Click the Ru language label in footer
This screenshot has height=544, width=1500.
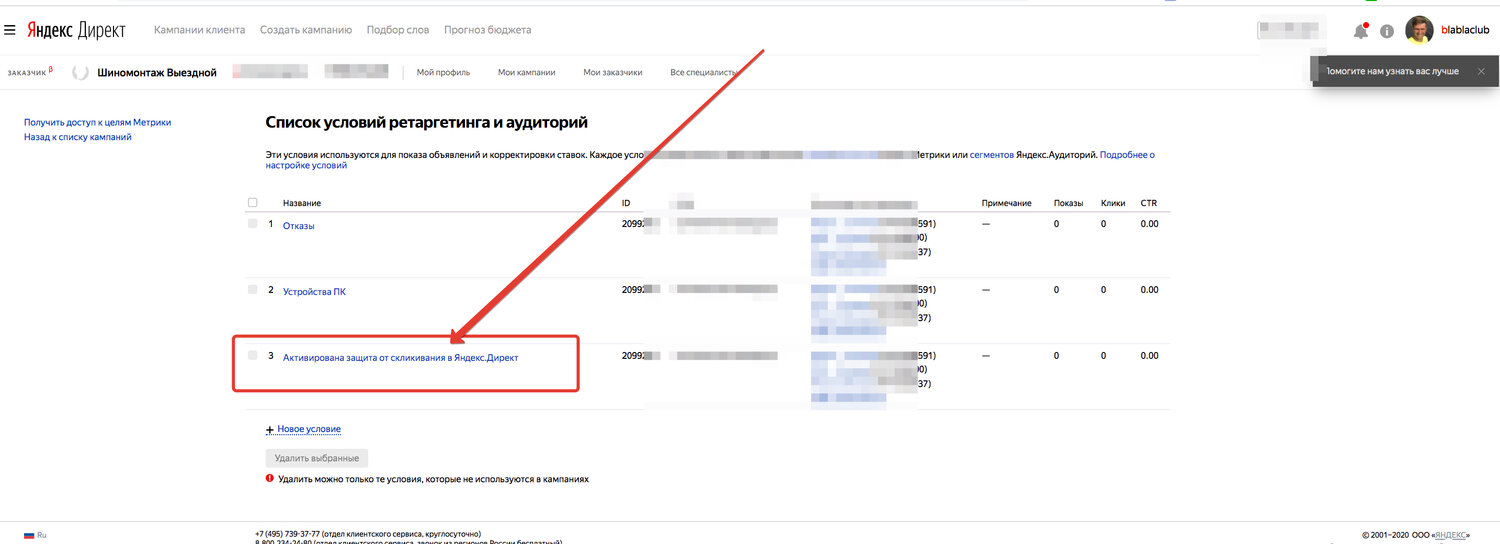[x=42, y=535]
